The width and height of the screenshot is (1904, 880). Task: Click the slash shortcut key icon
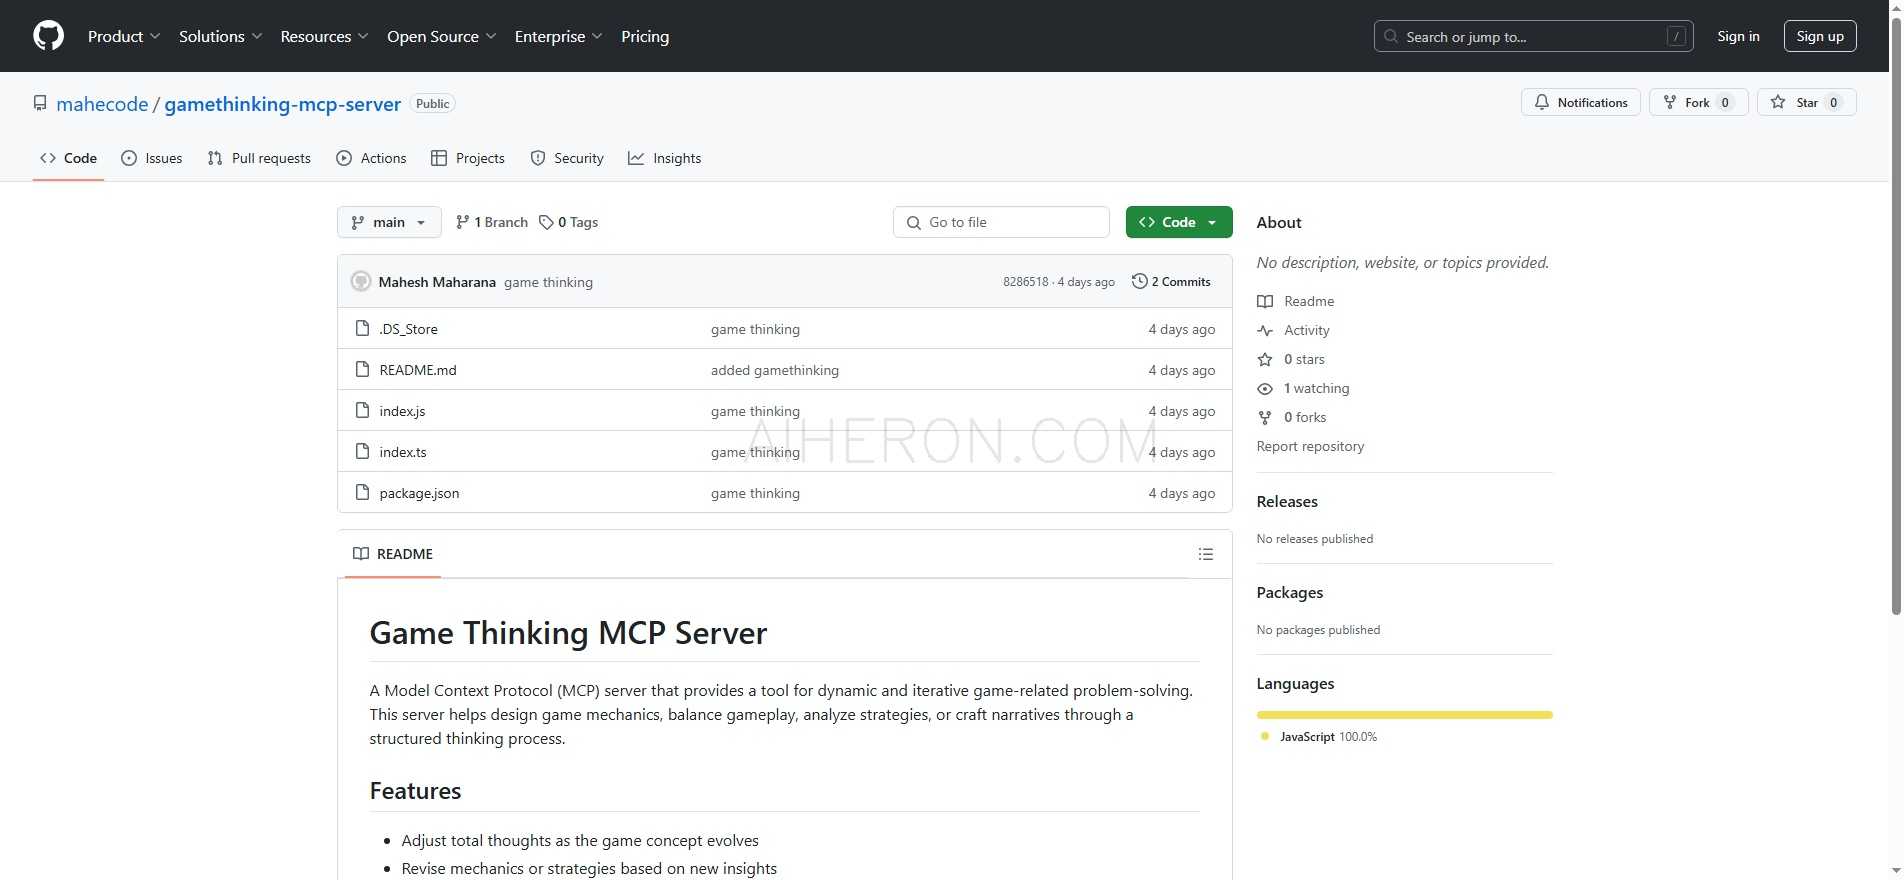[x=1677, y=36]
